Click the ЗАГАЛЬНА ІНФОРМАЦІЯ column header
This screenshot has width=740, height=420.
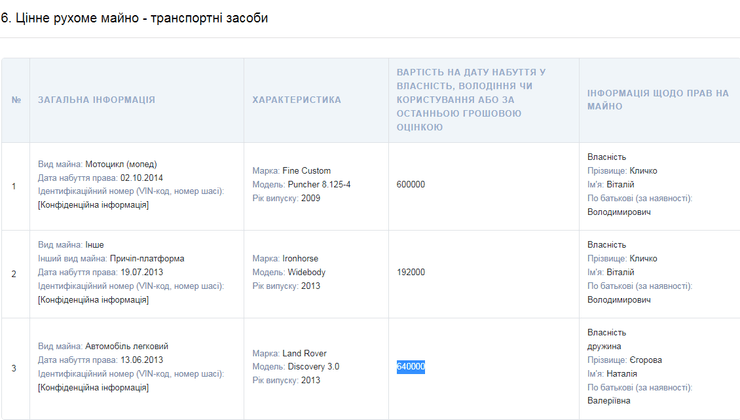pos(96,100)
